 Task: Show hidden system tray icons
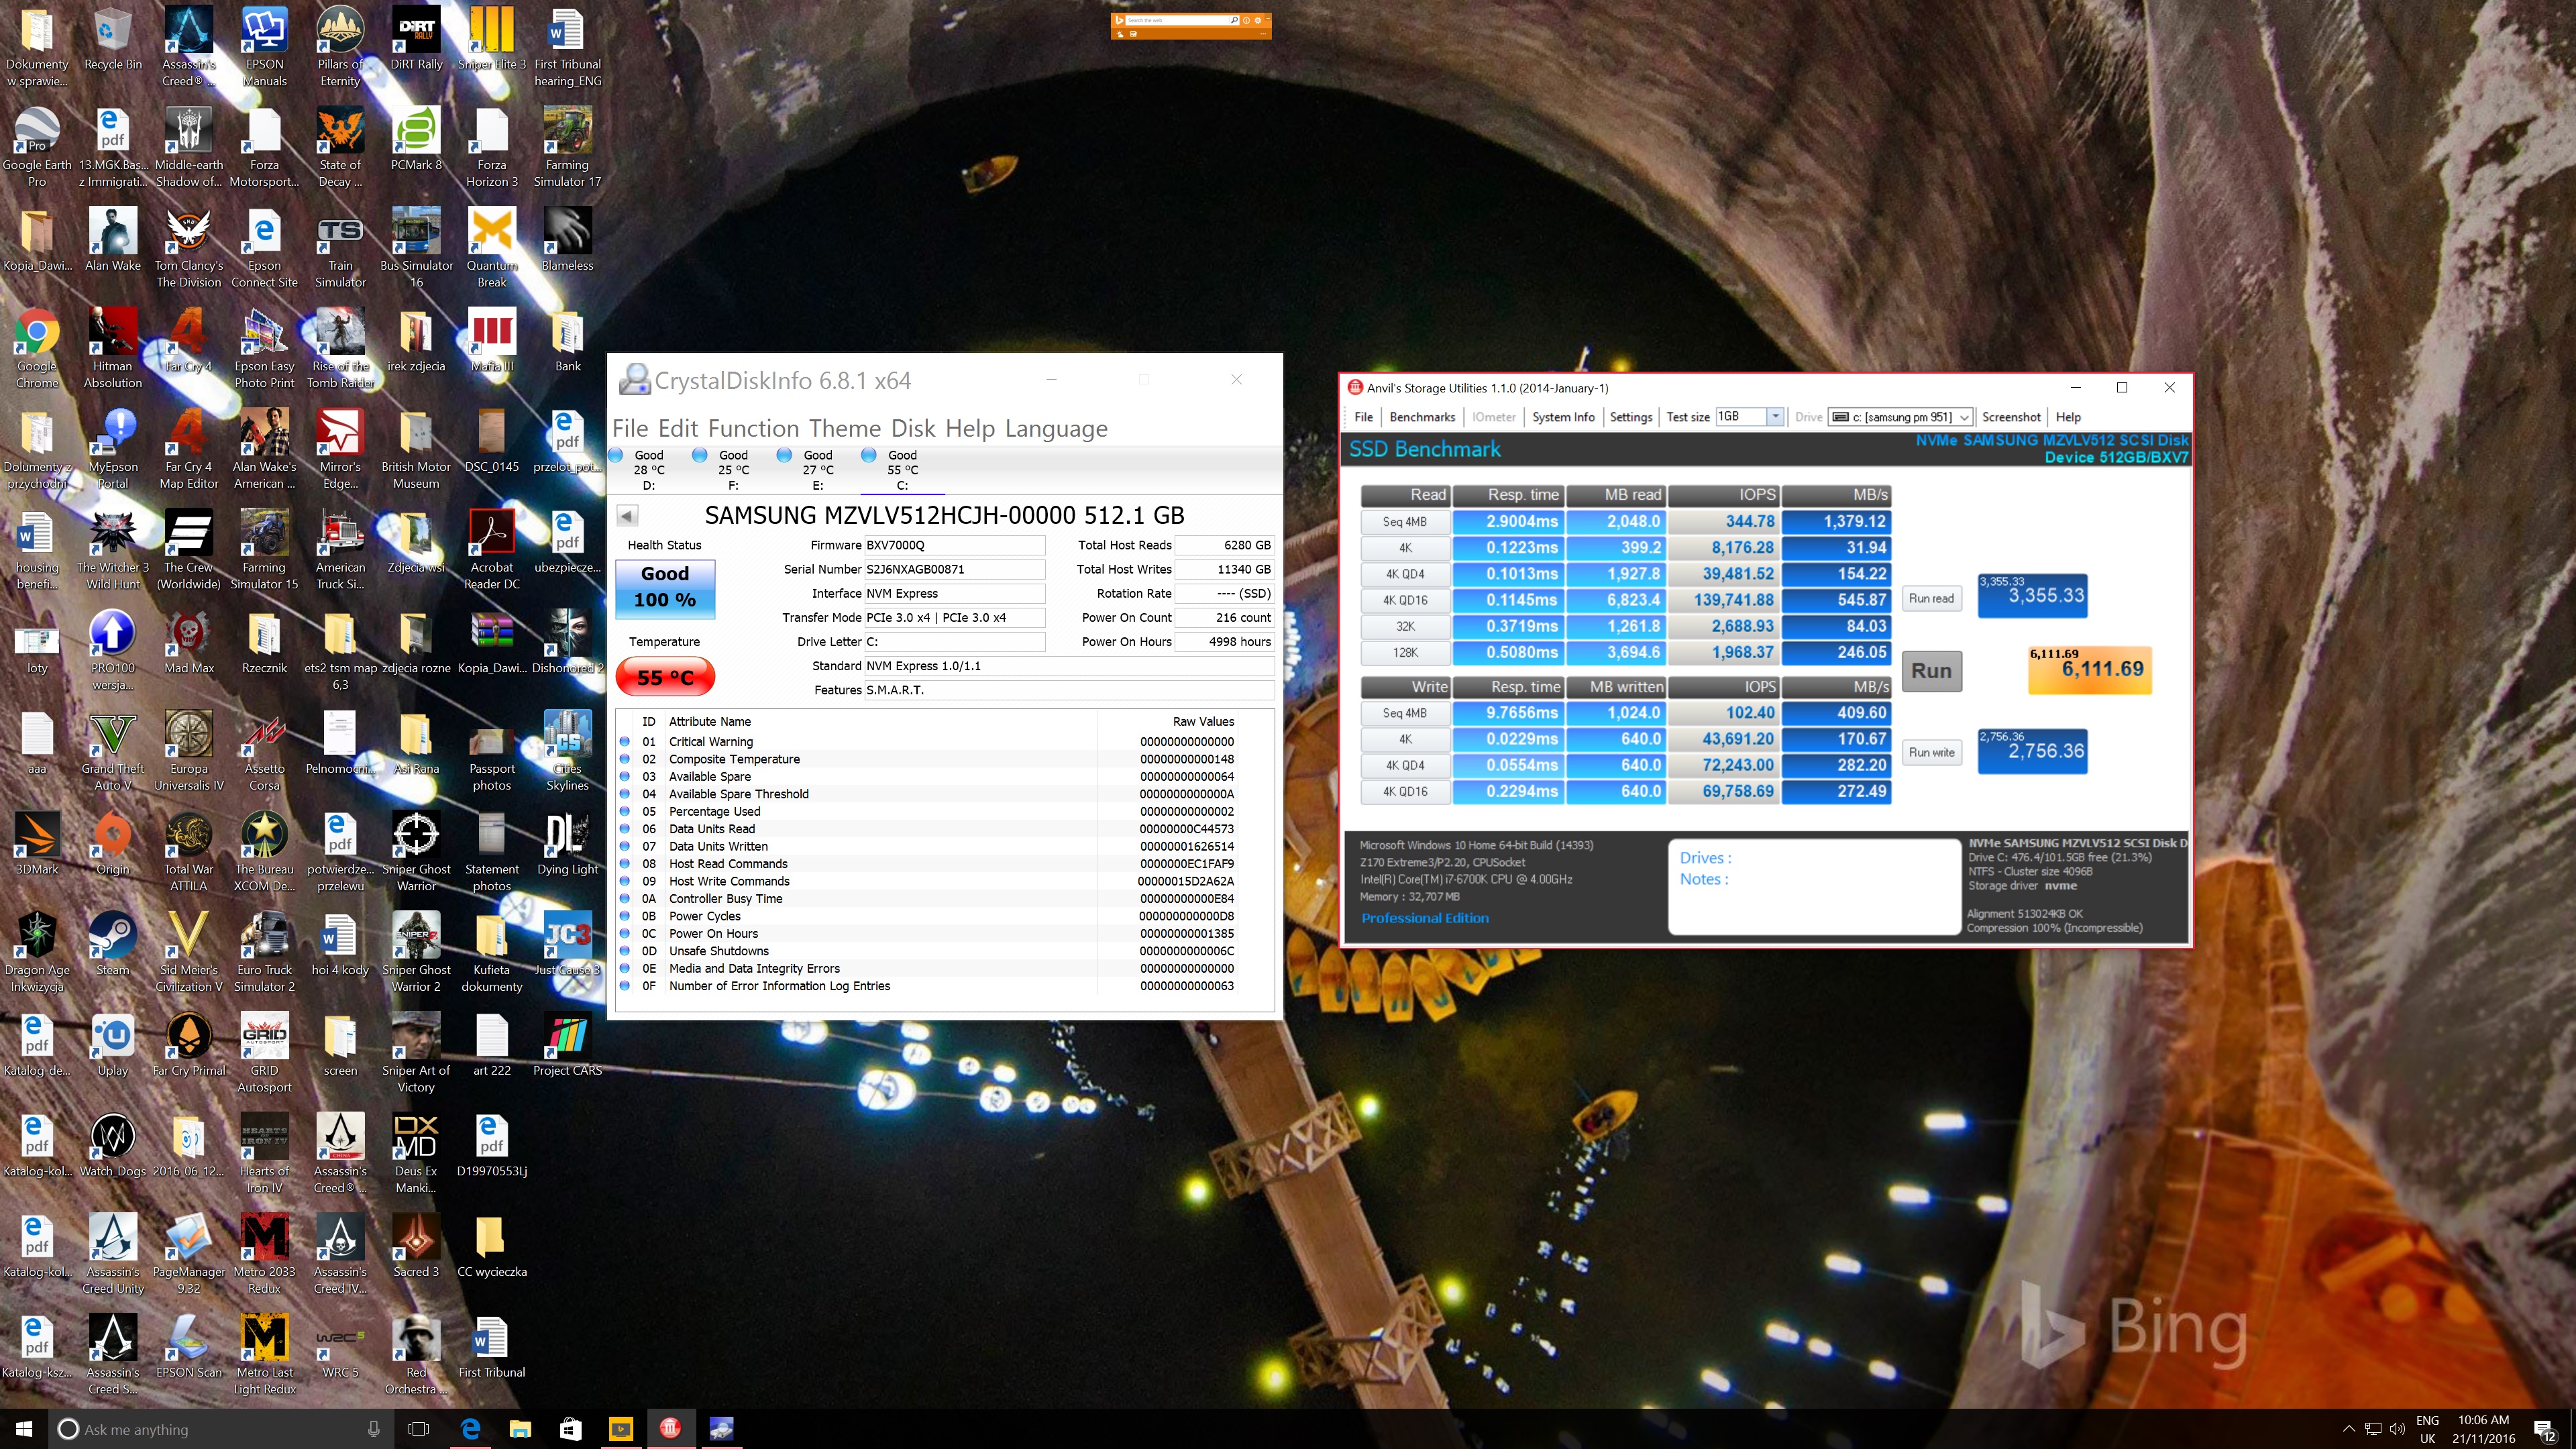(x=2348, y=1428)
